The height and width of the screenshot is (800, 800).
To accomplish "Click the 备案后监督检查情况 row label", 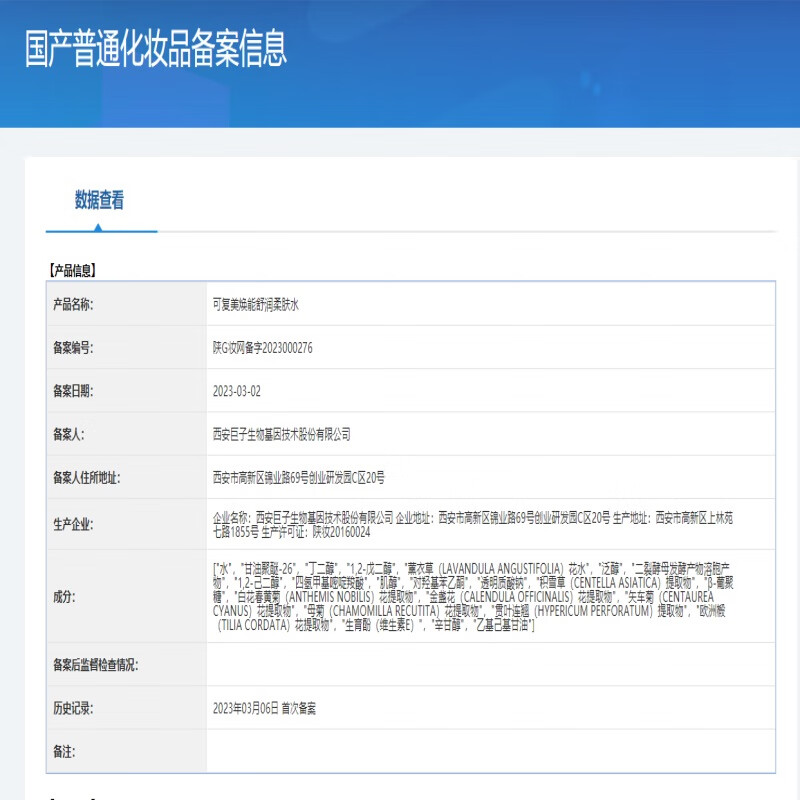I will (x=96, y=664).
